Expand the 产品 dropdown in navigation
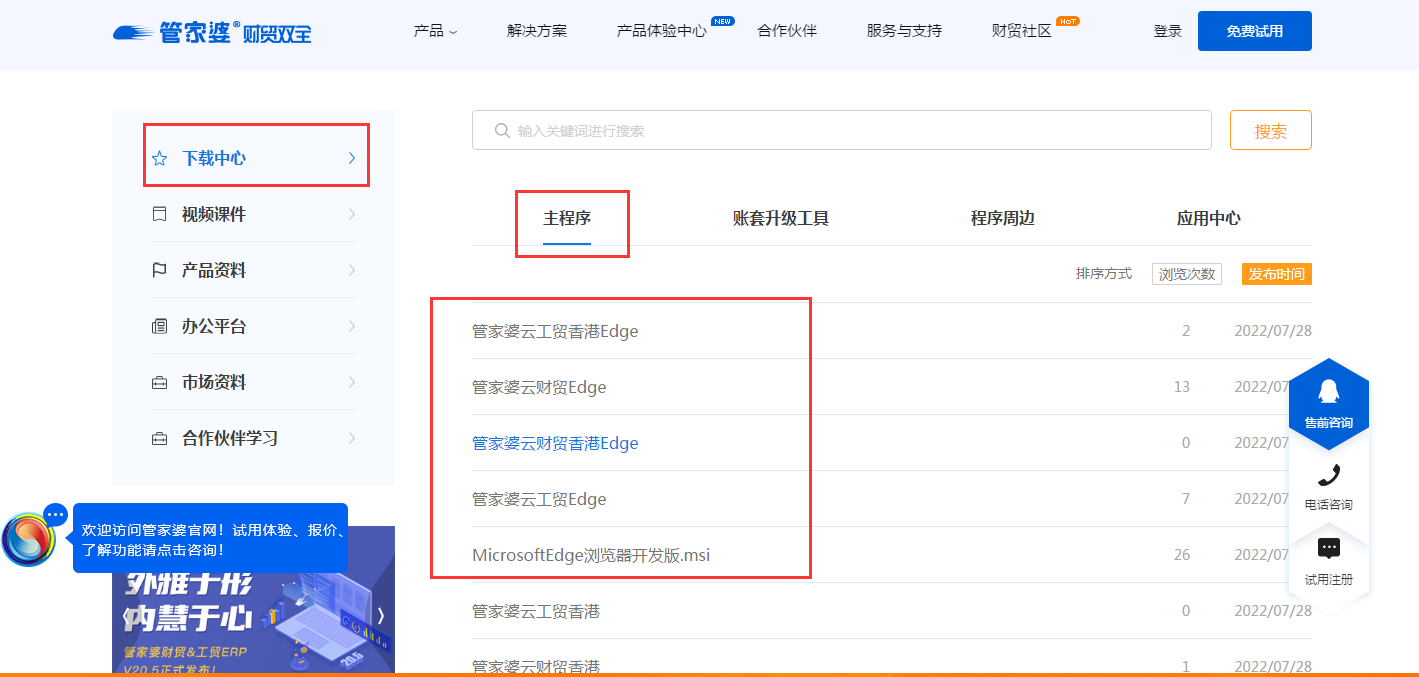The width and height of the screenshot is (1419, 677). (x=435, y=31)
